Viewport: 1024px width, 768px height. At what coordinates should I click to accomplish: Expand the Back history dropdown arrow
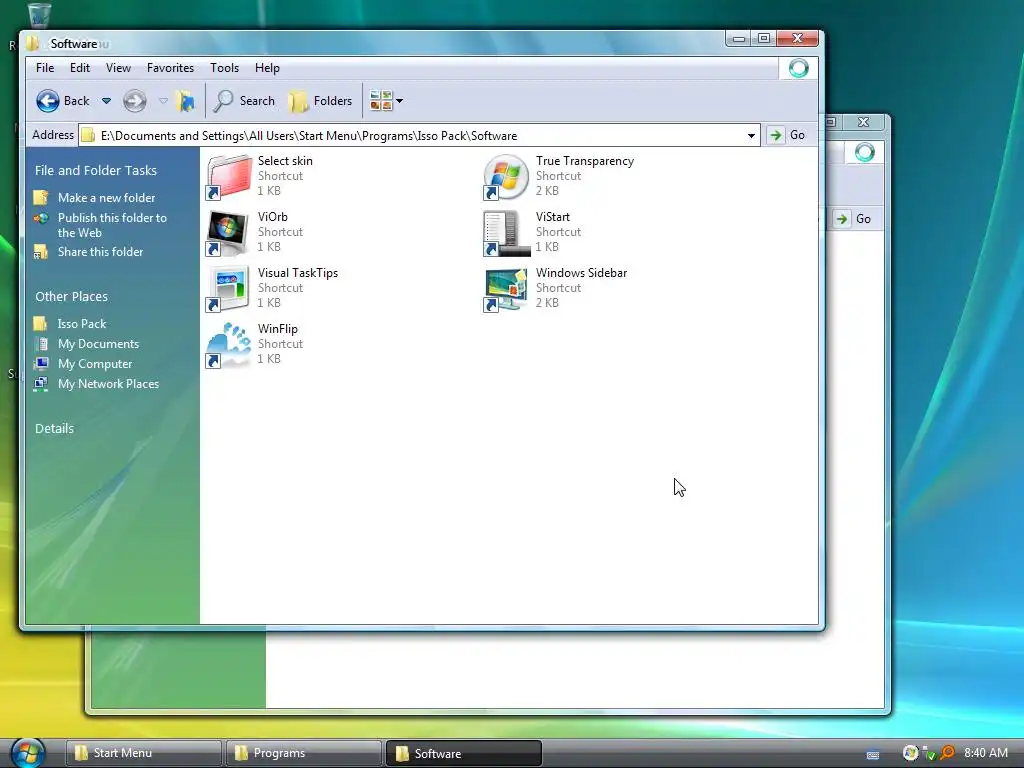pos(106,101)
